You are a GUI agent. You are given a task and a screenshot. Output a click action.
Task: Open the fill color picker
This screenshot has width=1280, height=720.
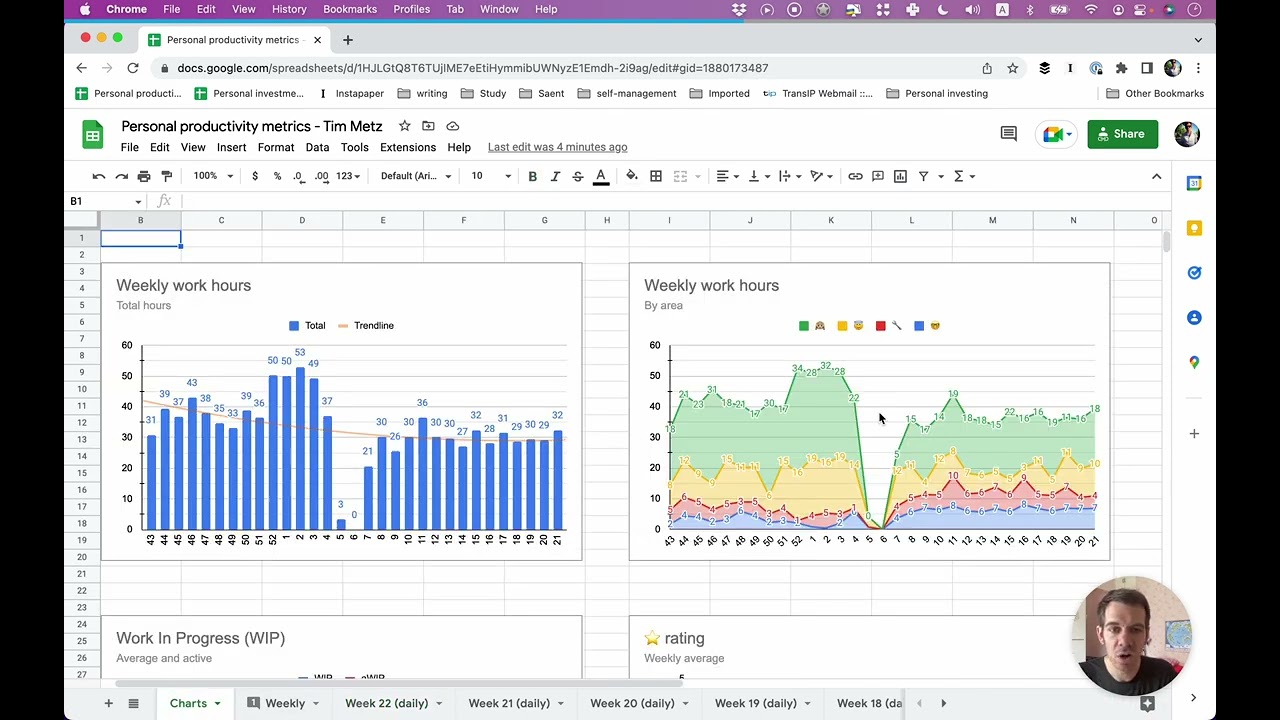click(x=632, y=176)
